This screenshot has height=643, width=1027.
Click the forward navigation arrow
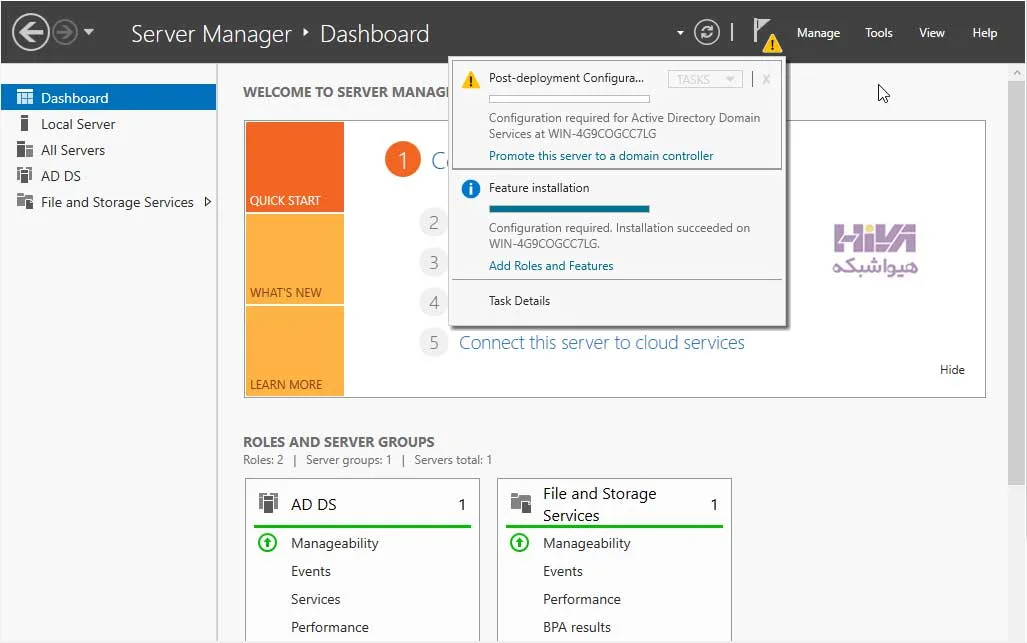pyautogui.click(x=65, y=31)
